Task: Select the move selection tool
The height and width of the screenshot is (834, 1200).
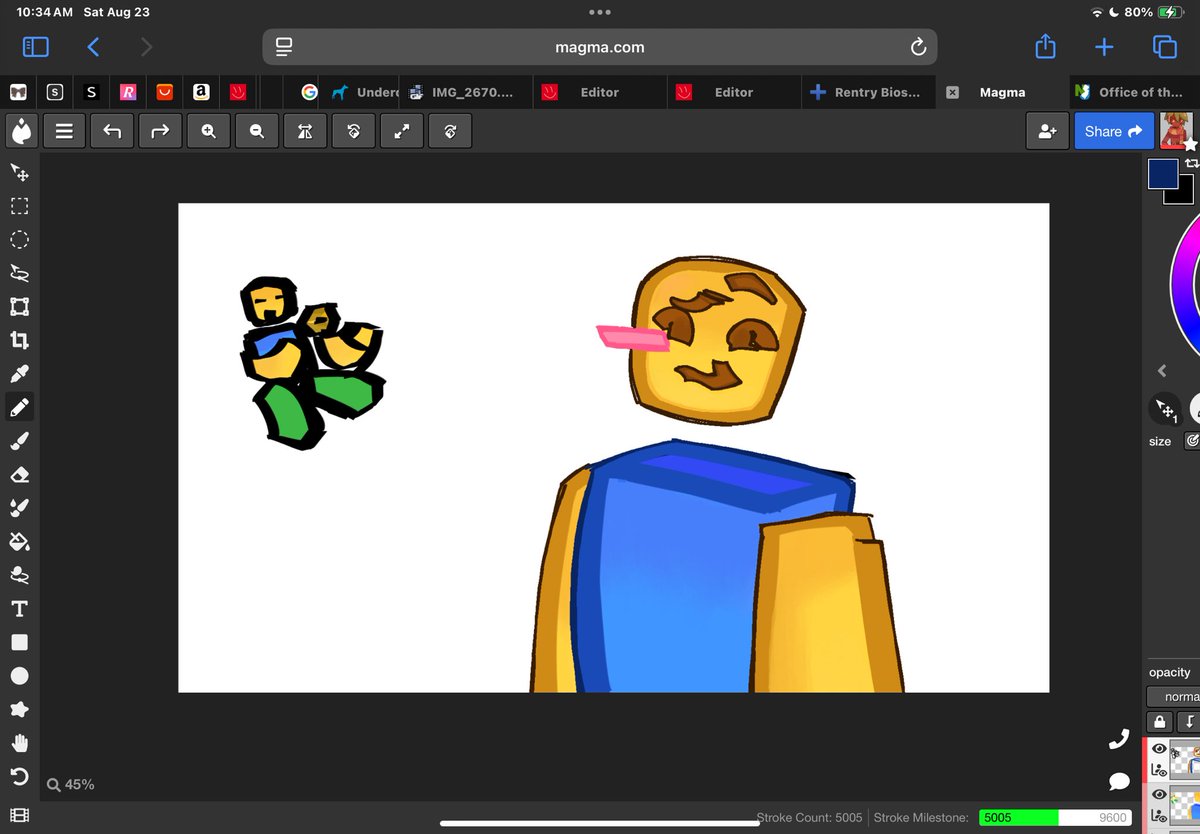Action: pyautogui.click(x=19, y=172)
